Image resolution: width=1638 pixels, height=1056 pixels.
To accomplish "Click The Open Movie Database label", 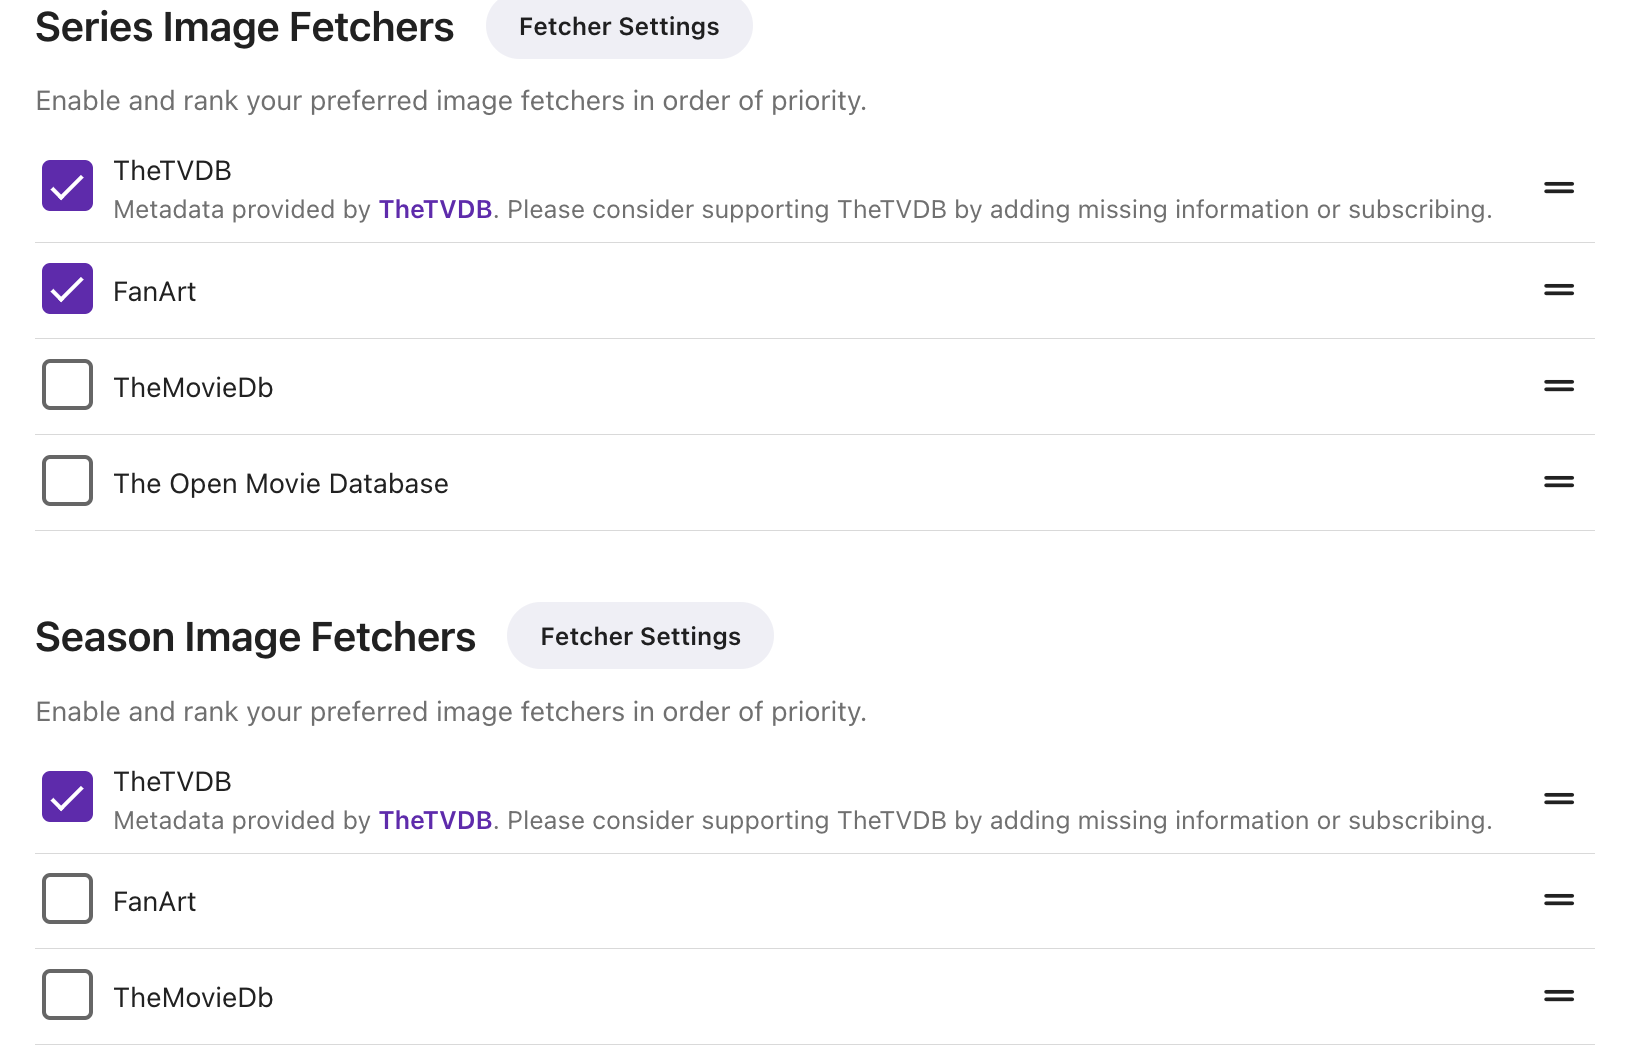I will coord(281,484).
